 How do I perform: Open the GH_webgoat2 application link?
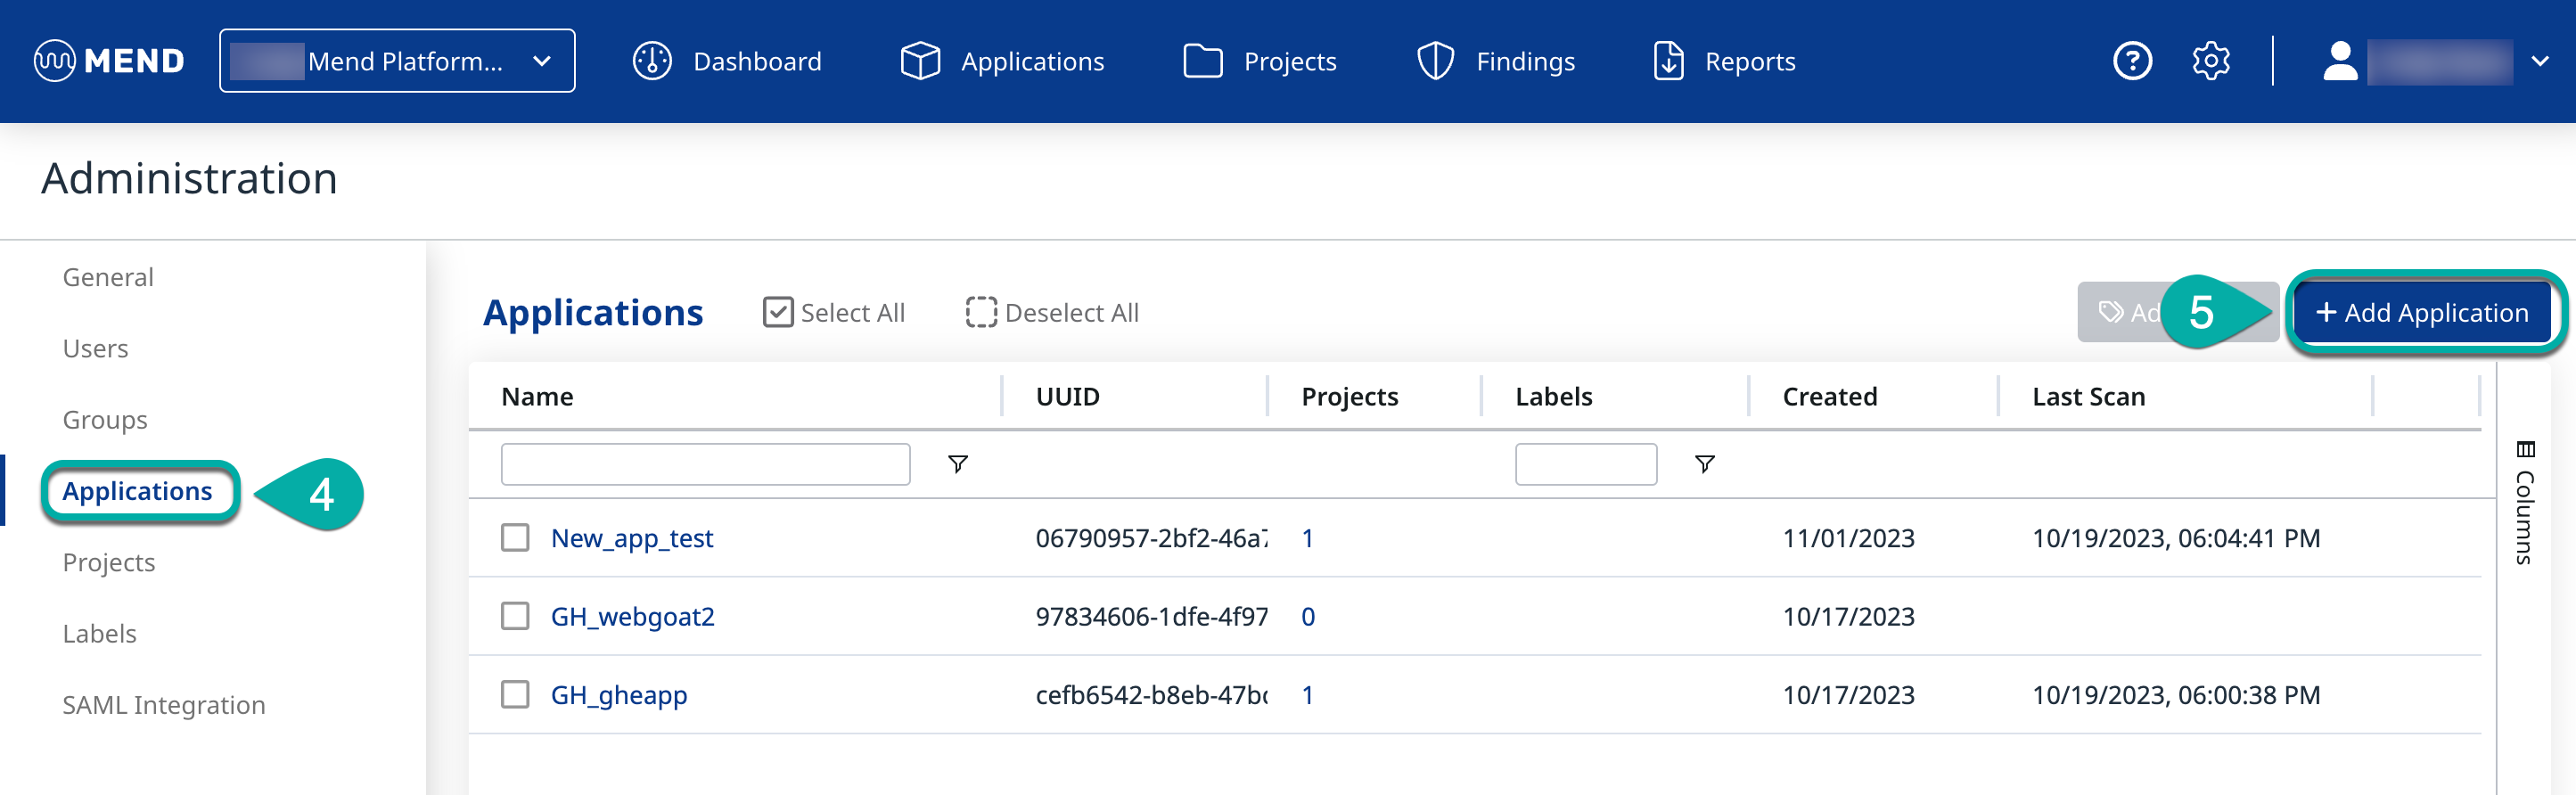click(x=632, y=616)
